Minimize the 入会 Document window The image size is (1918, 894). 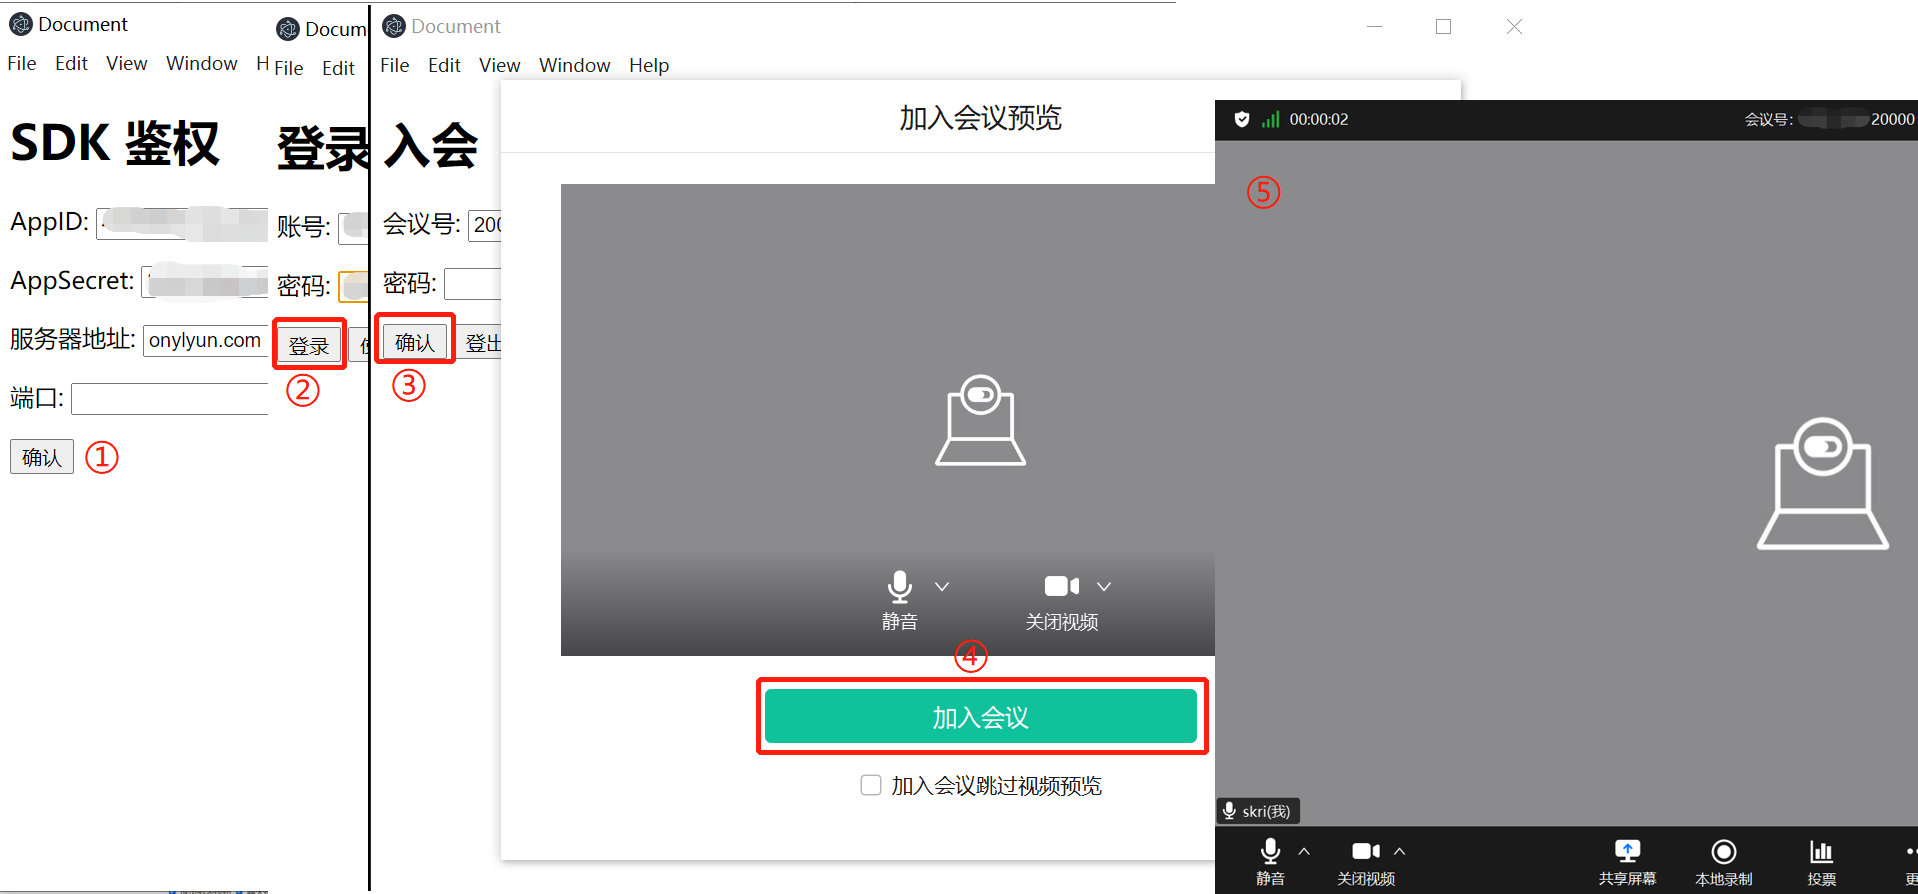point(1374,27)
